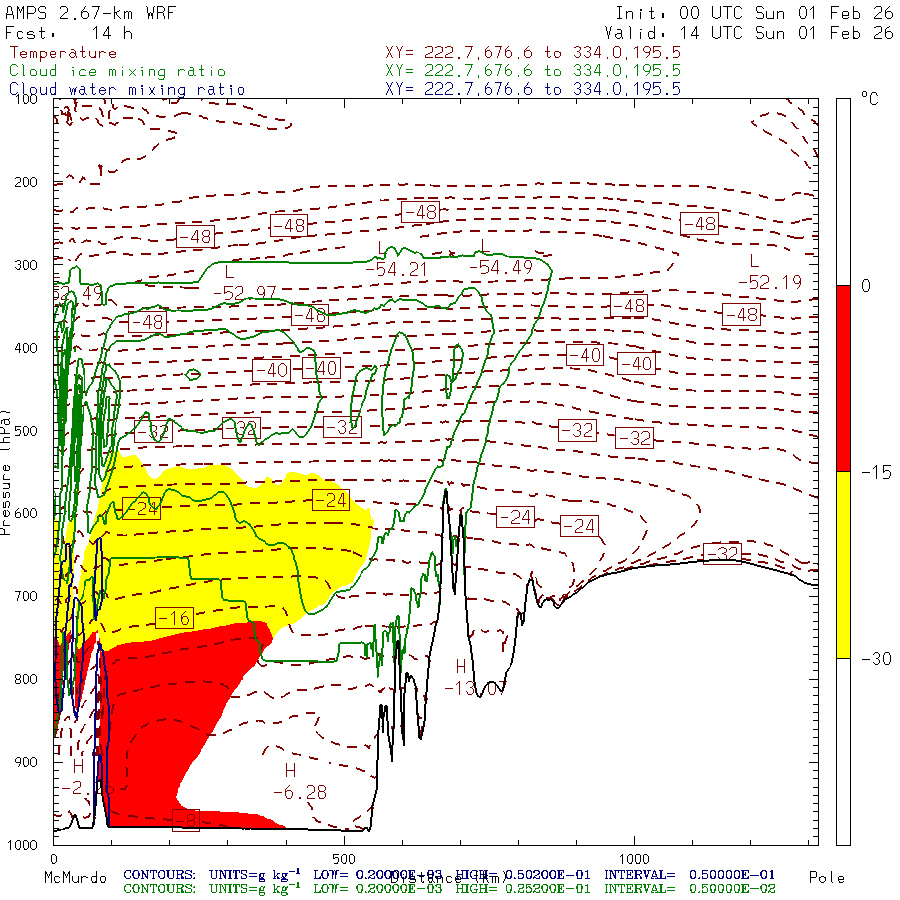Click the 'AMPS 2.67-km WRF' title
Image resolution: width=900 pixels, height=900 pixels.
(90, 13)
